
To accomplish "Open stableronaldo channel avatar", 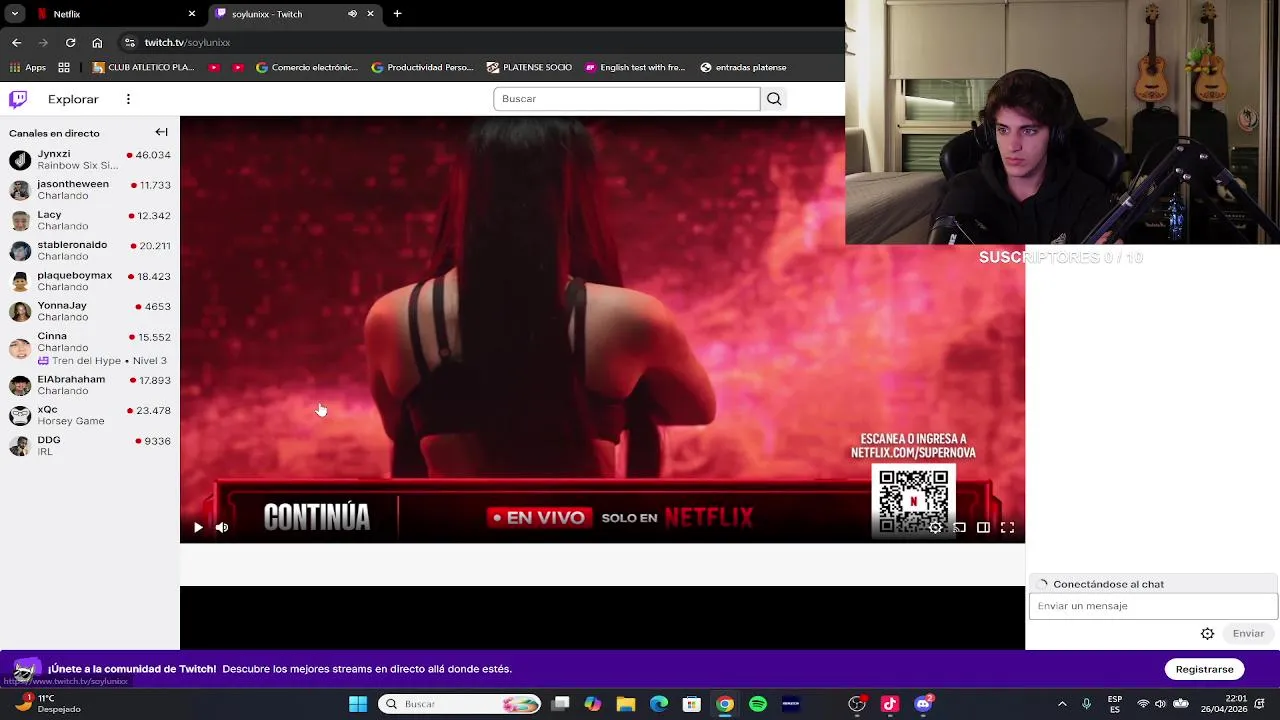I will (20, 251).
